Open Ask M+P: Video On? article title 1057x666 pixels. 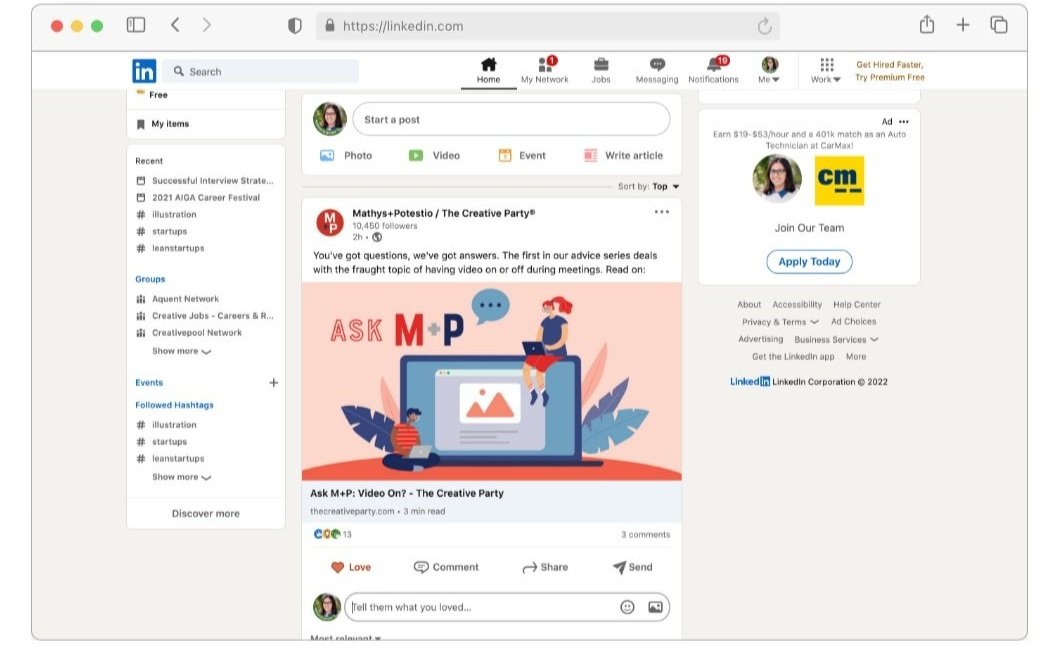point(406,493)
